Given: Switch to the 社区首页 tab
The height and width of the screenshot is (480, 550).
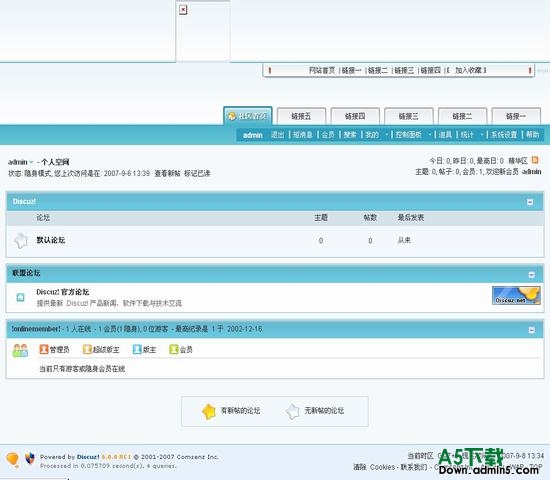Looking at the screenshot, I should 248,116.
